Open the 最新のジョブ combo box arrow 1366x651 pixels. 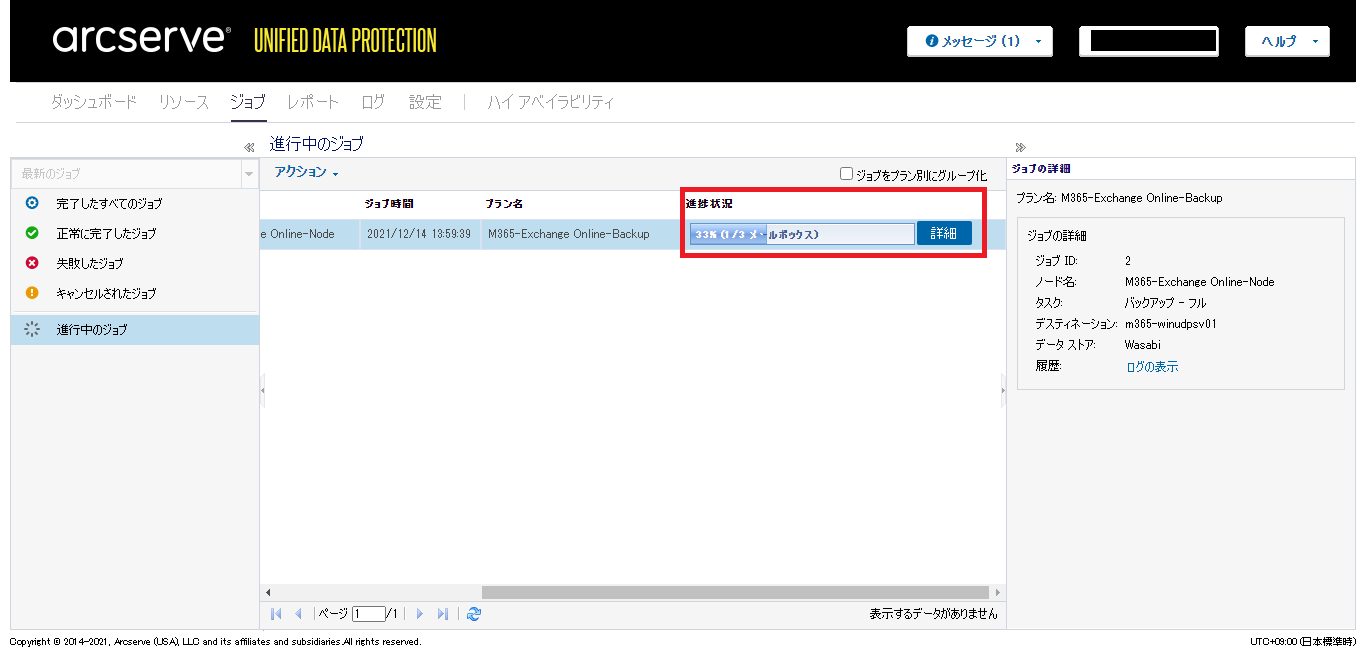tap(249, 174)
